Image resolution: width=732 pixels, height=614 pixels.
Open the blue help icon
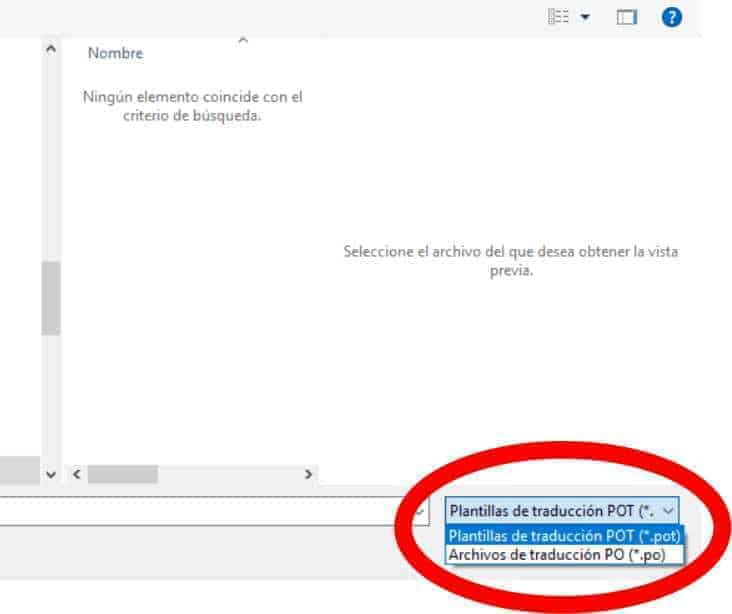(x=672, y=17)
